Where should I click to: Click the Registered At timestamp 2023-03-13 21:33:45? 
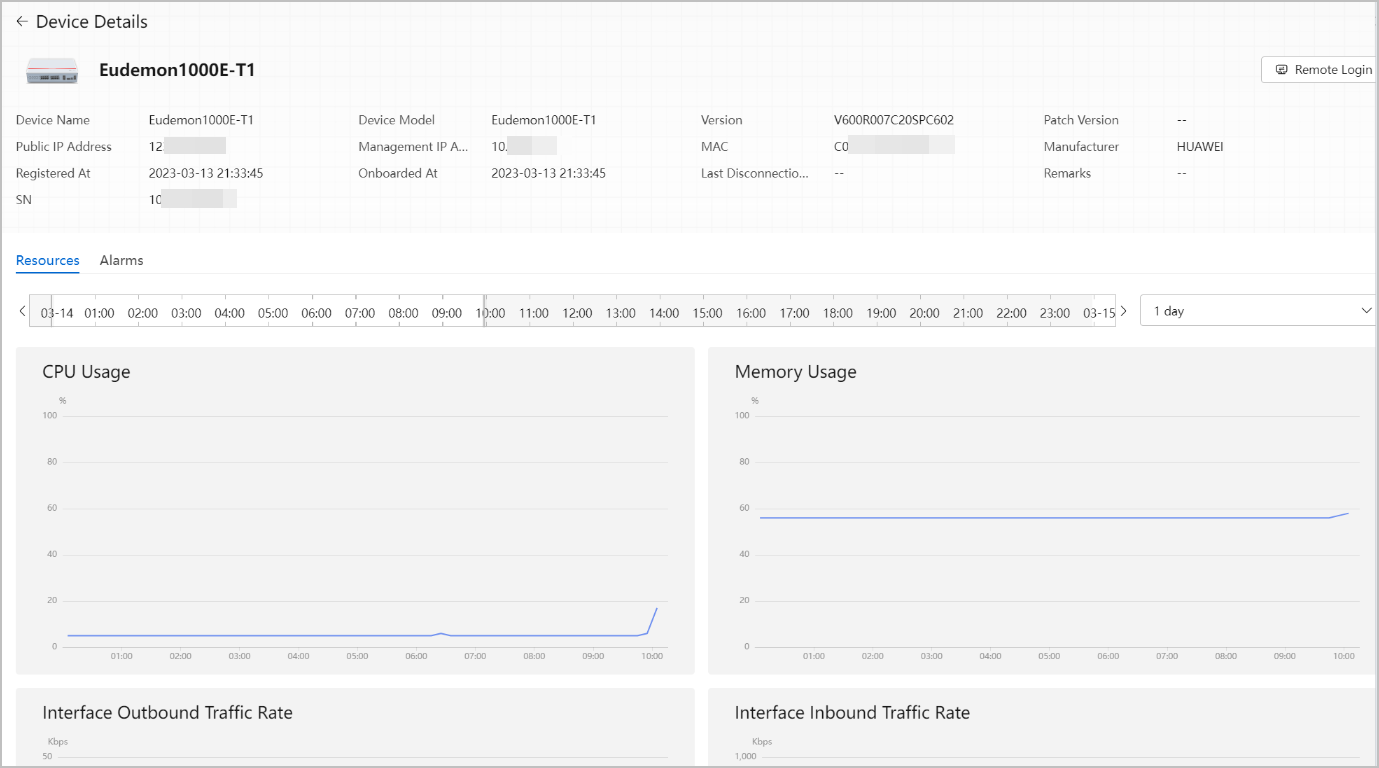(x=206, y=173)
